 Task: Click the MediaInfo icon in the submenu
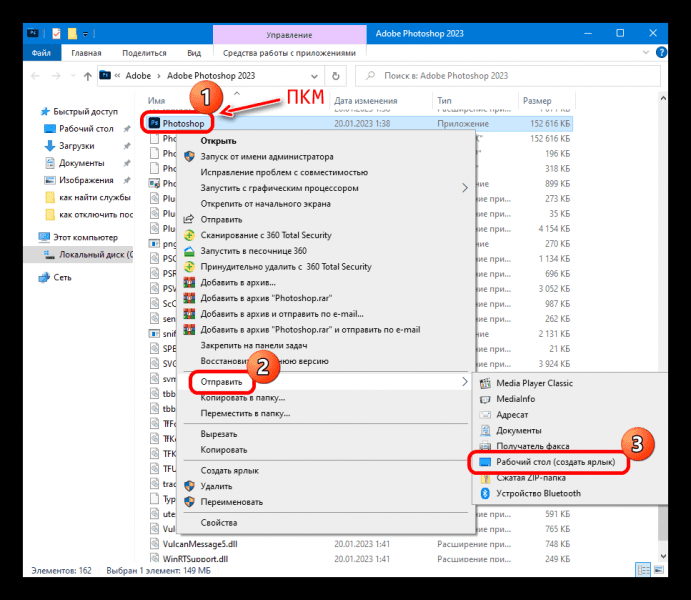pos(485,399)
